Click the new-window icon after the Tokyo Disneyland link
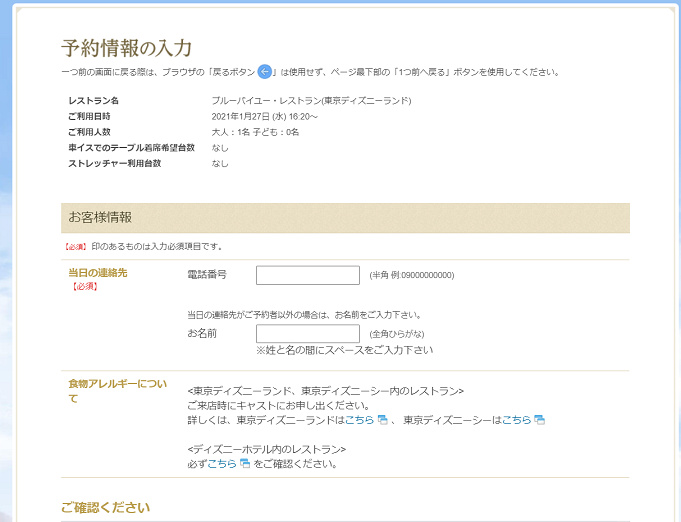Screen dimensions: 681x522 click(382, 420)
